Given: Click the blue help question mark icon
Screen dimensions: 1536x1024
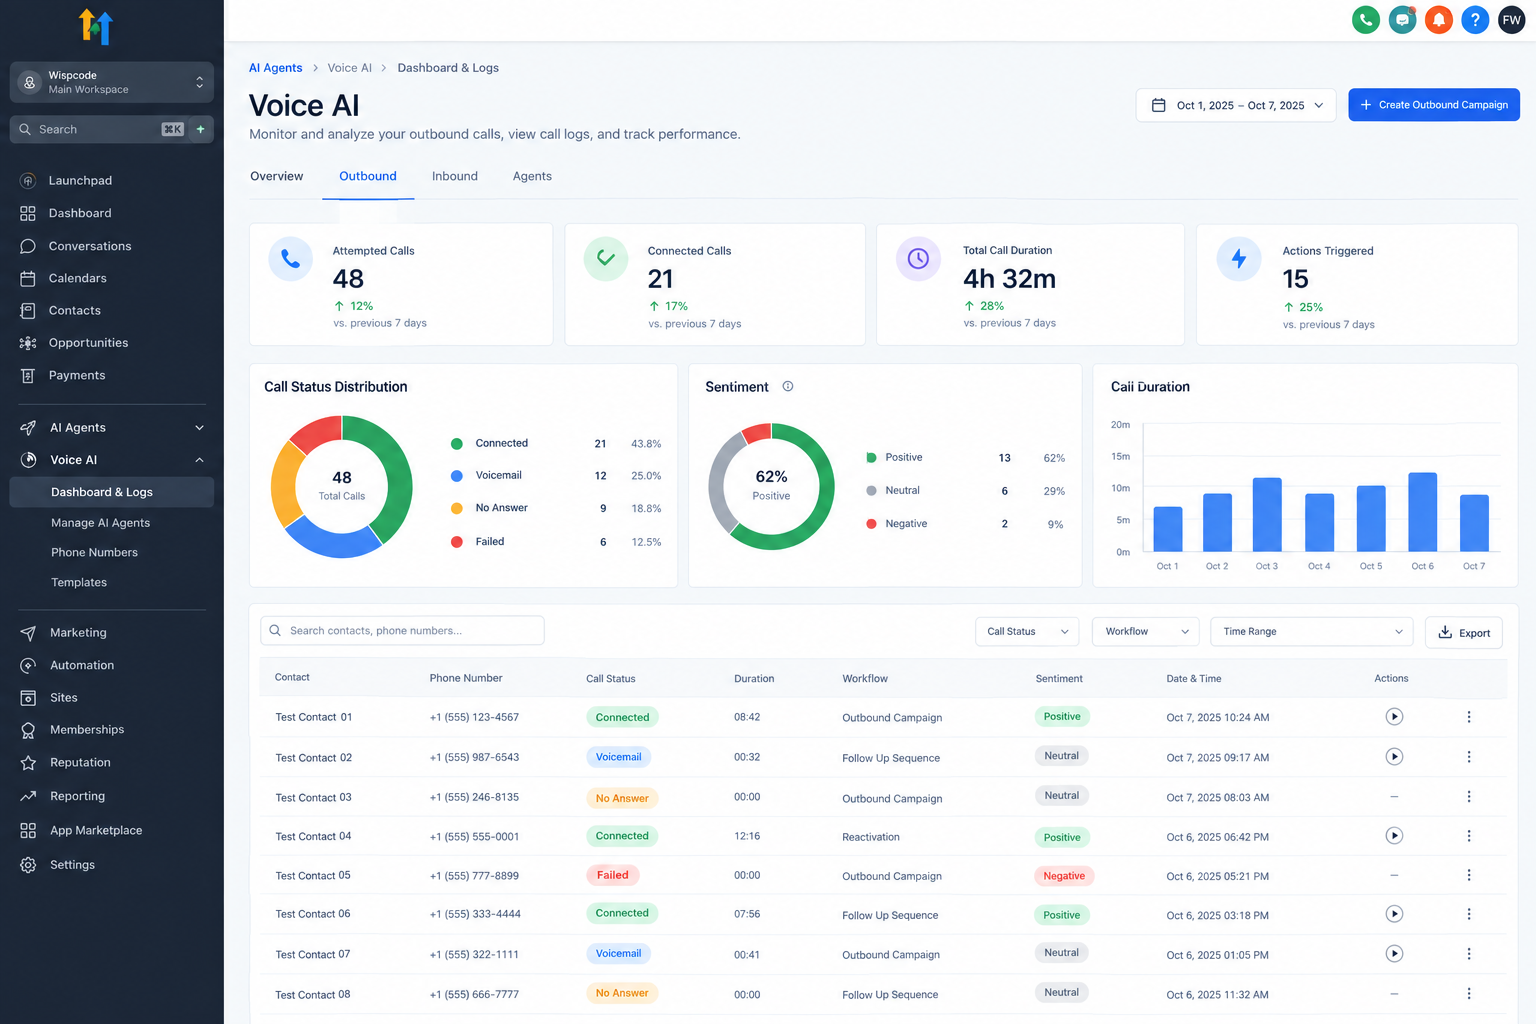Looking at the screenshot, I should tap(1475, 19).
